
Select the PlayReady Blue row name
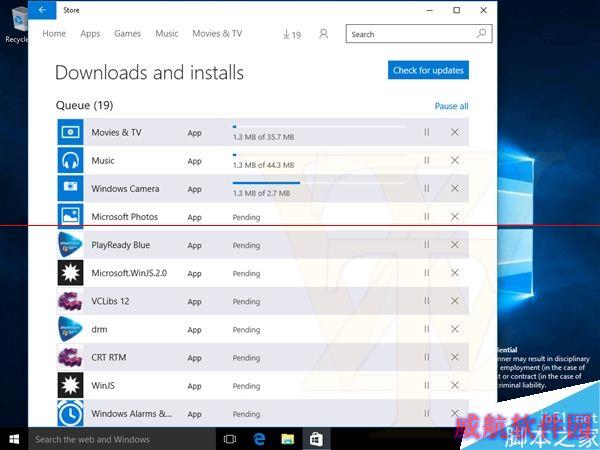121,245
